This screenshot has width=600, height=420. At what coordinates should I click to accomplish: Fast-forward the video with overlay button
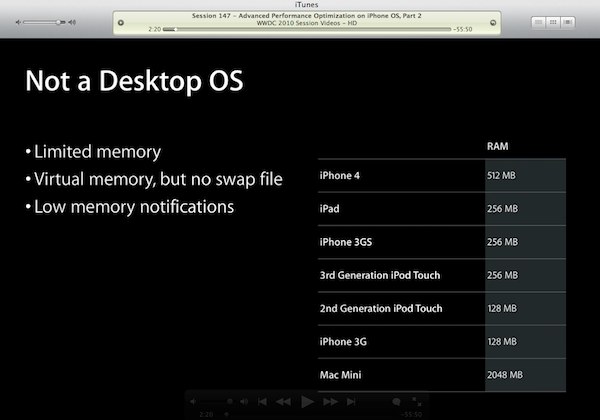coord(330,402)
